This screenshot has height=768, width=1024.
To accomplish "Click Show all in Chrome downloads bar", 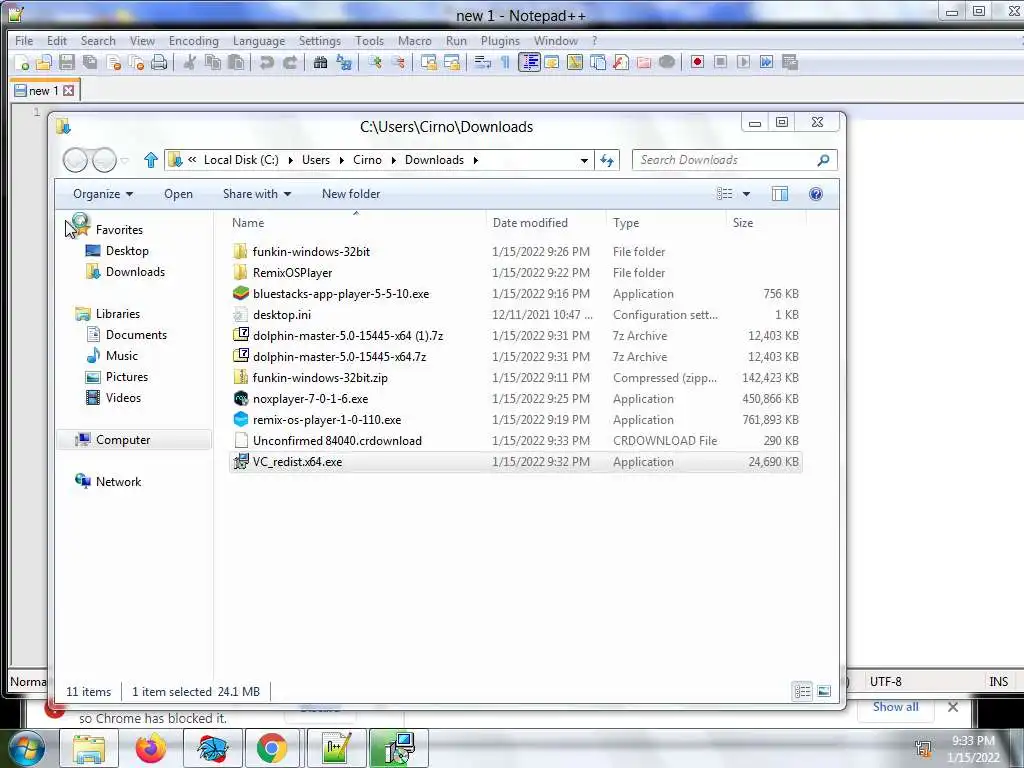I will pyautogui.click(x=895, y=707).
